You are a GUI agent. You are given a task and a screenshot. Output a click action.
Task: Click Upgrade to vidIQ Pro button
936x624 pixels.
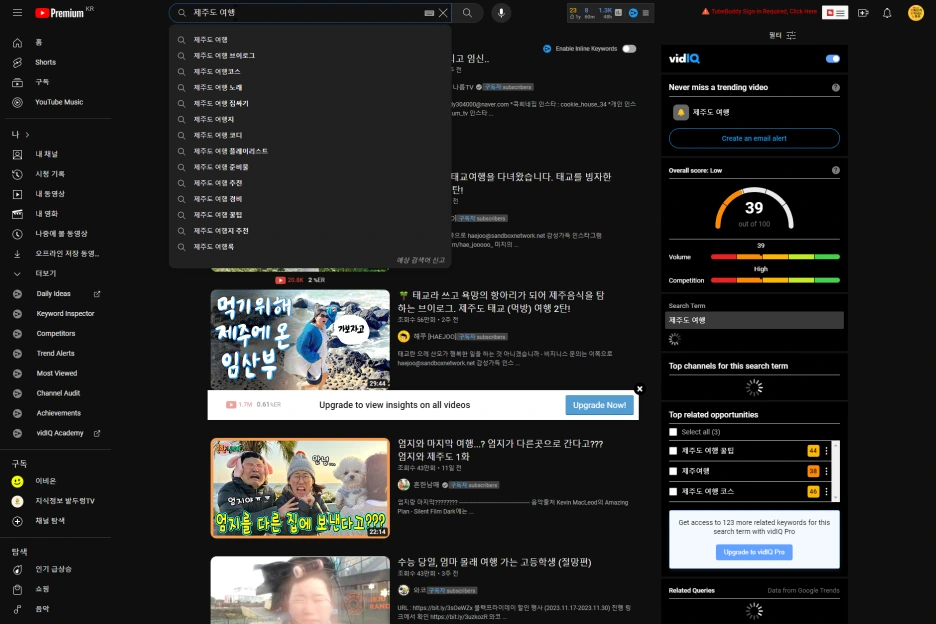click(x=754, y=552)
